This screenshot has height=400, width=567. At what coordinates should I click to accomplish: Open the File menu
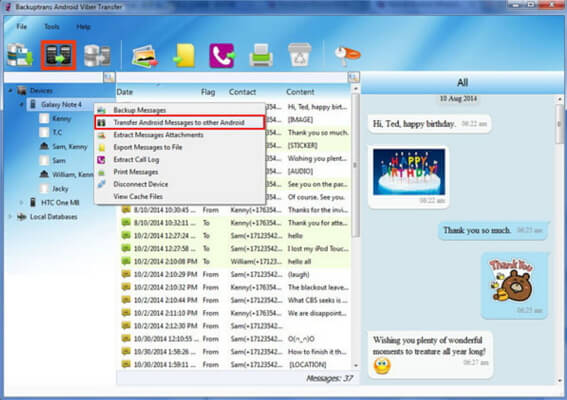(x=22, y=27)
